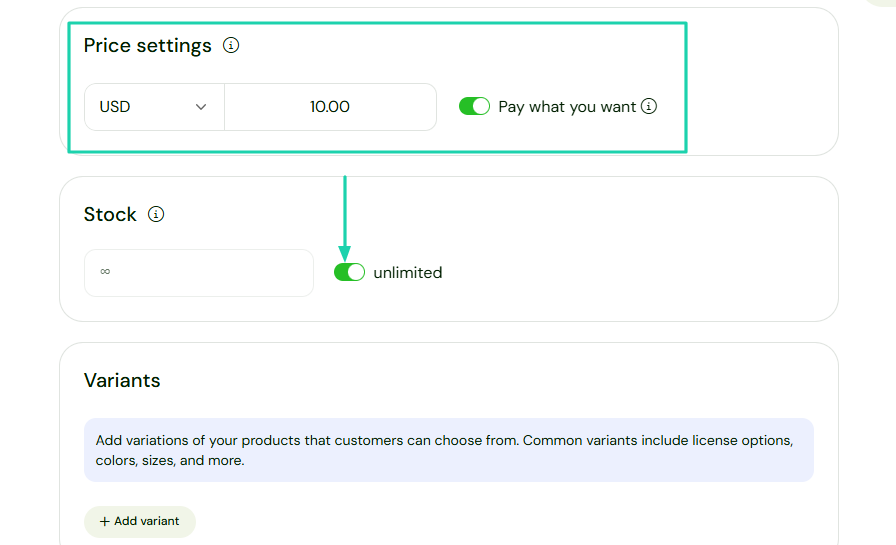Click the 'Pay what you want' label text

coord(567,107)
